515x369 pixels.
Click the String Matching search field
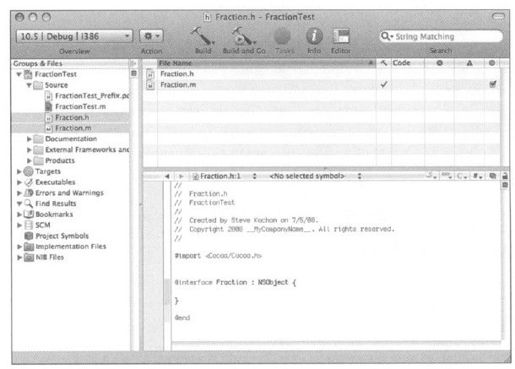(x=441, y=36)
